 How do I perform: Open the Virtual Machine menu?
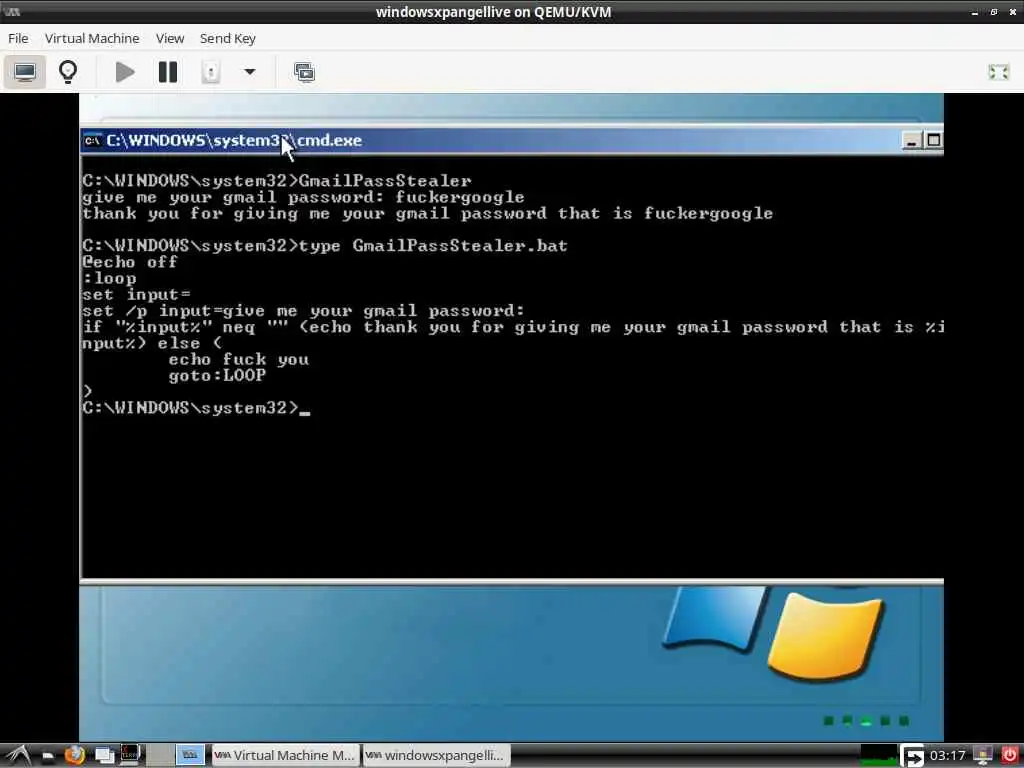pos(92,39)
